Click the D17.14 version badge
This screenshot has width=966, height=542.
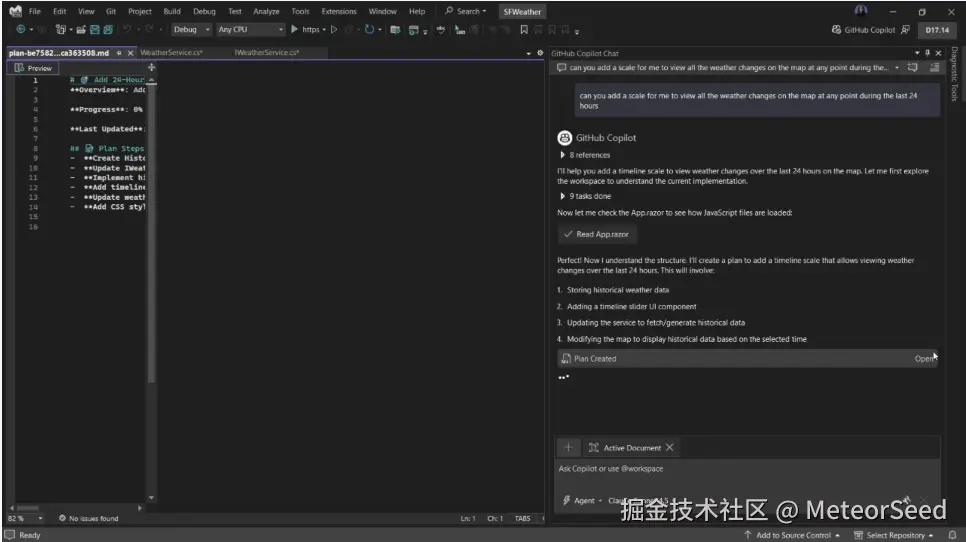(936, 30)
